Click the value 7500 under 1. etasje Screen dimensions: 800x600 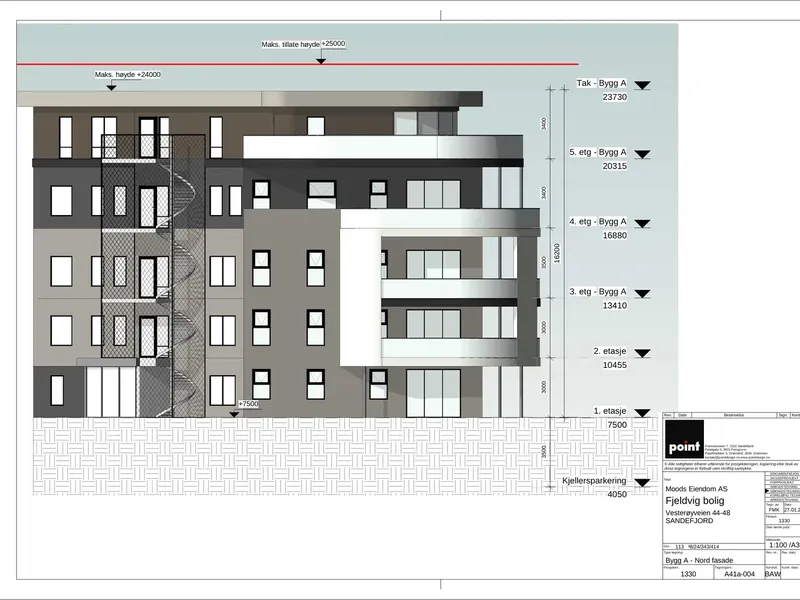coord(617,424)
